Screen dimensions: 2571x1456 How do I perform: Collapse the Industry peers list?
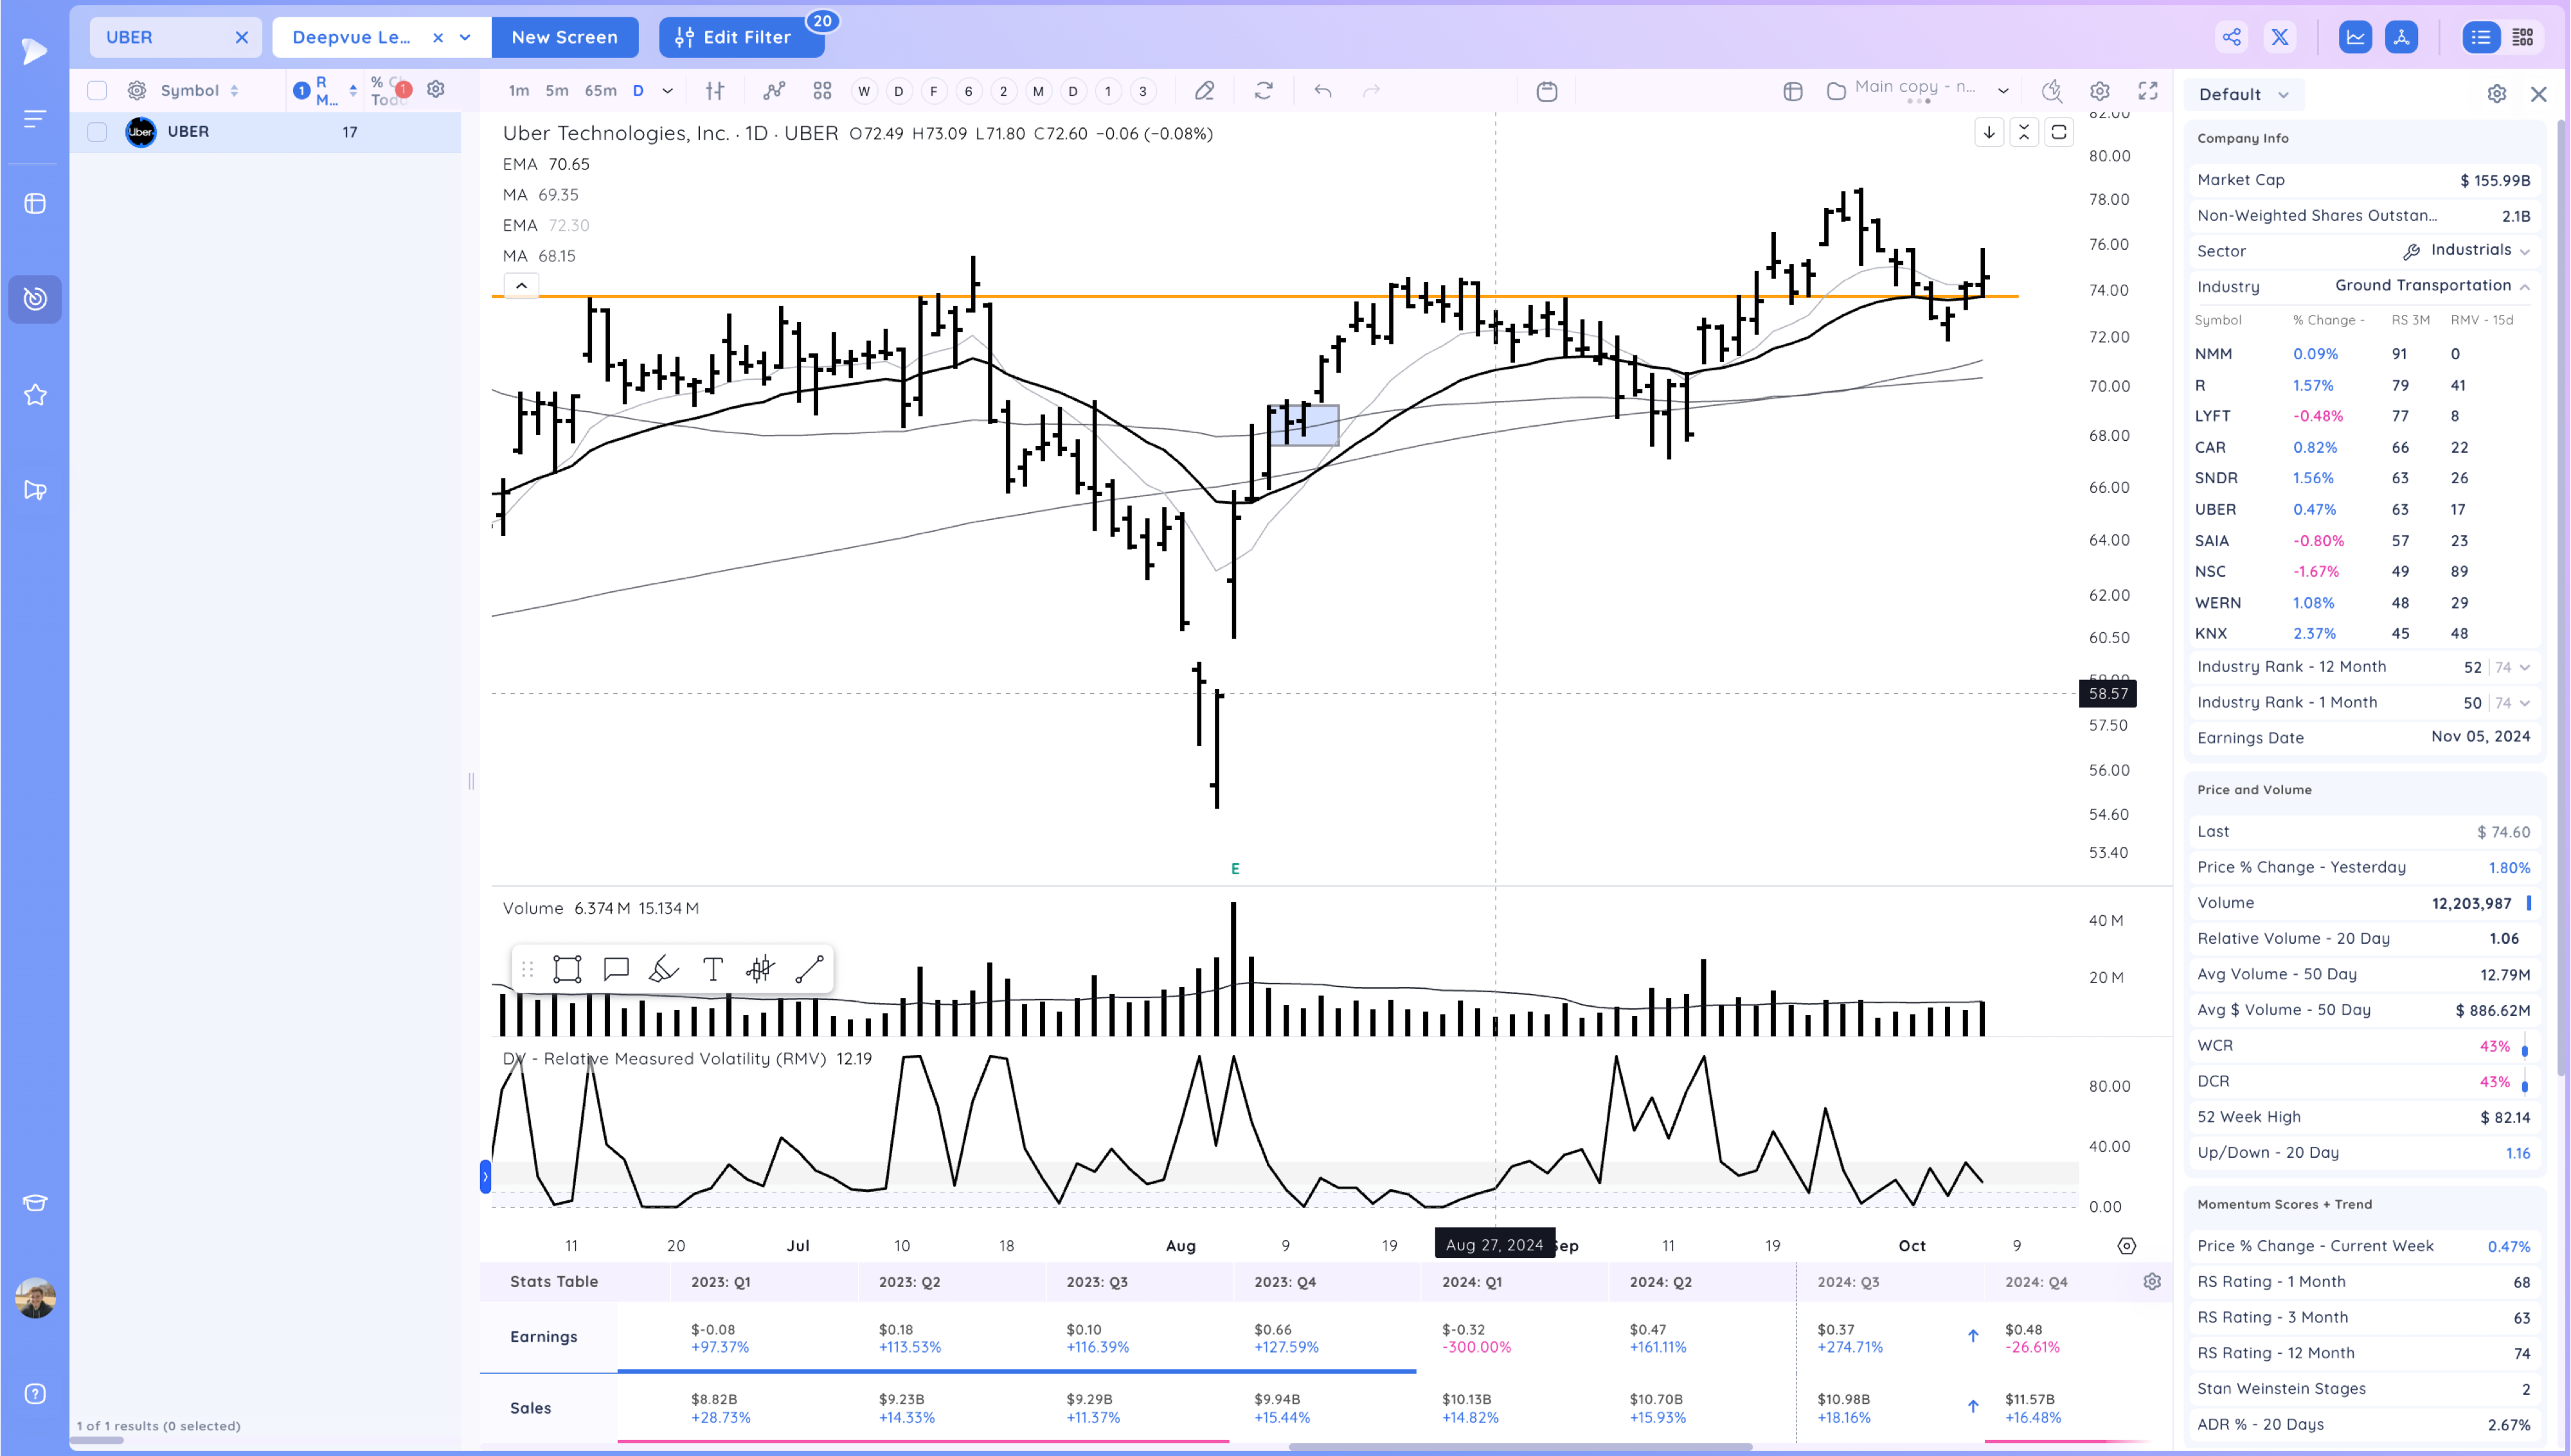coord(2525,287)
